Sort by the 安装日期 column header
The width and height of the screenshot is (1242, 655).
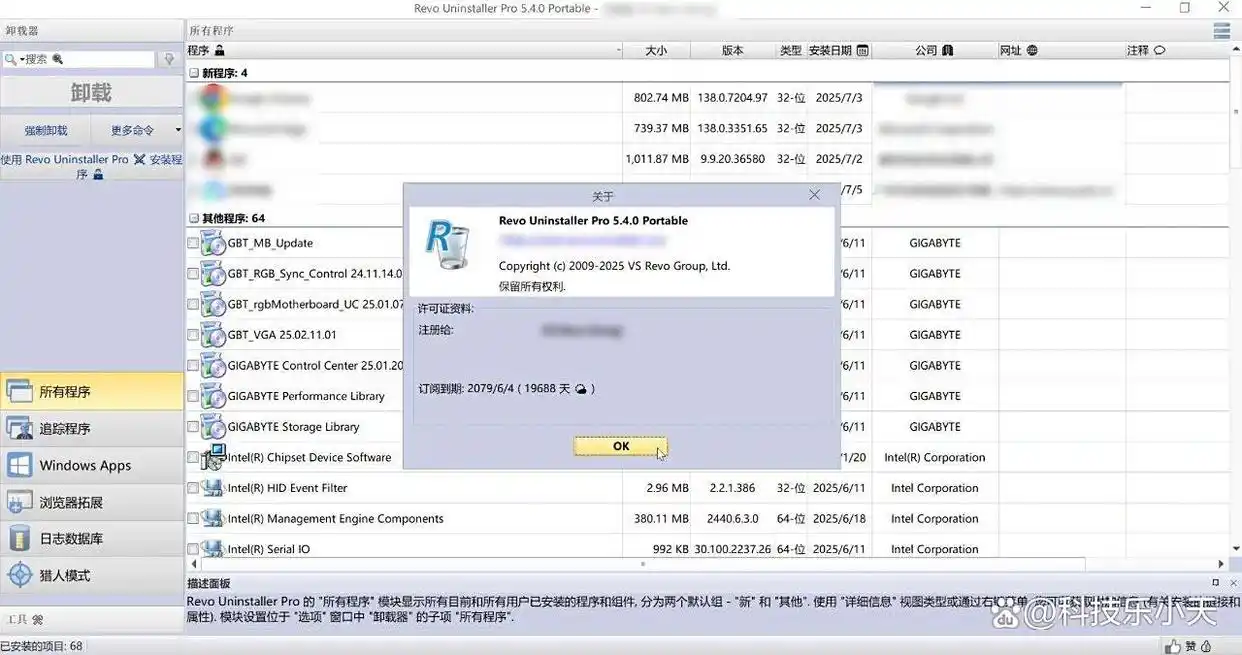[x=839, y=50]
